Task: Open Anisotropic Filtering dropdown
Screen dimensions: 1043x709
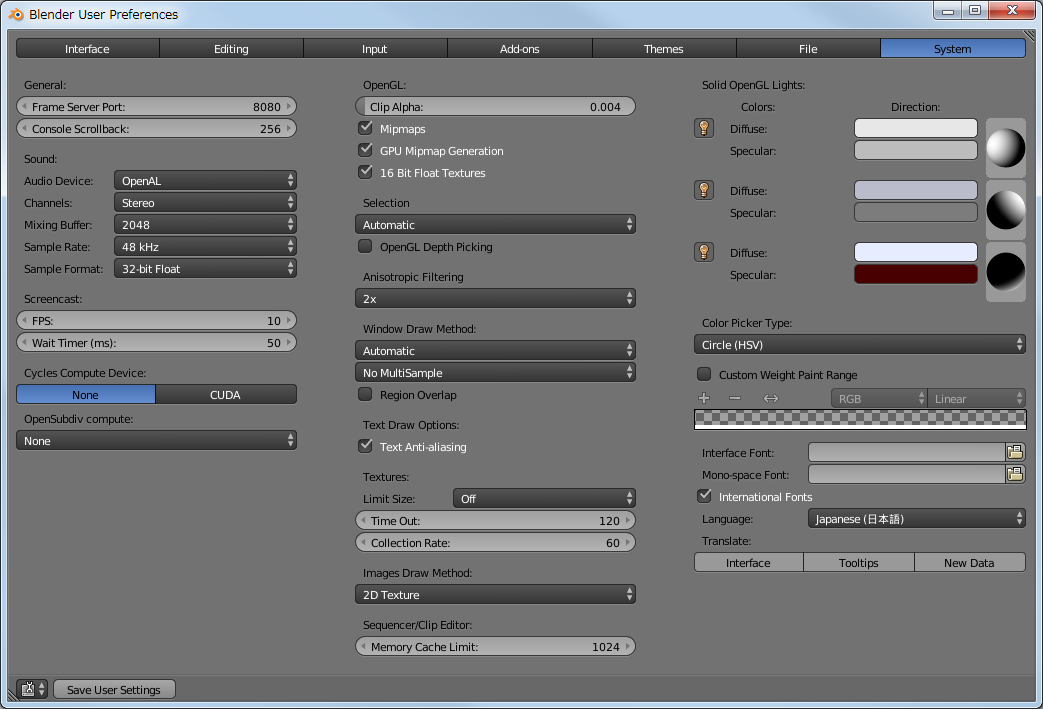Action: [x=496, y=298]
